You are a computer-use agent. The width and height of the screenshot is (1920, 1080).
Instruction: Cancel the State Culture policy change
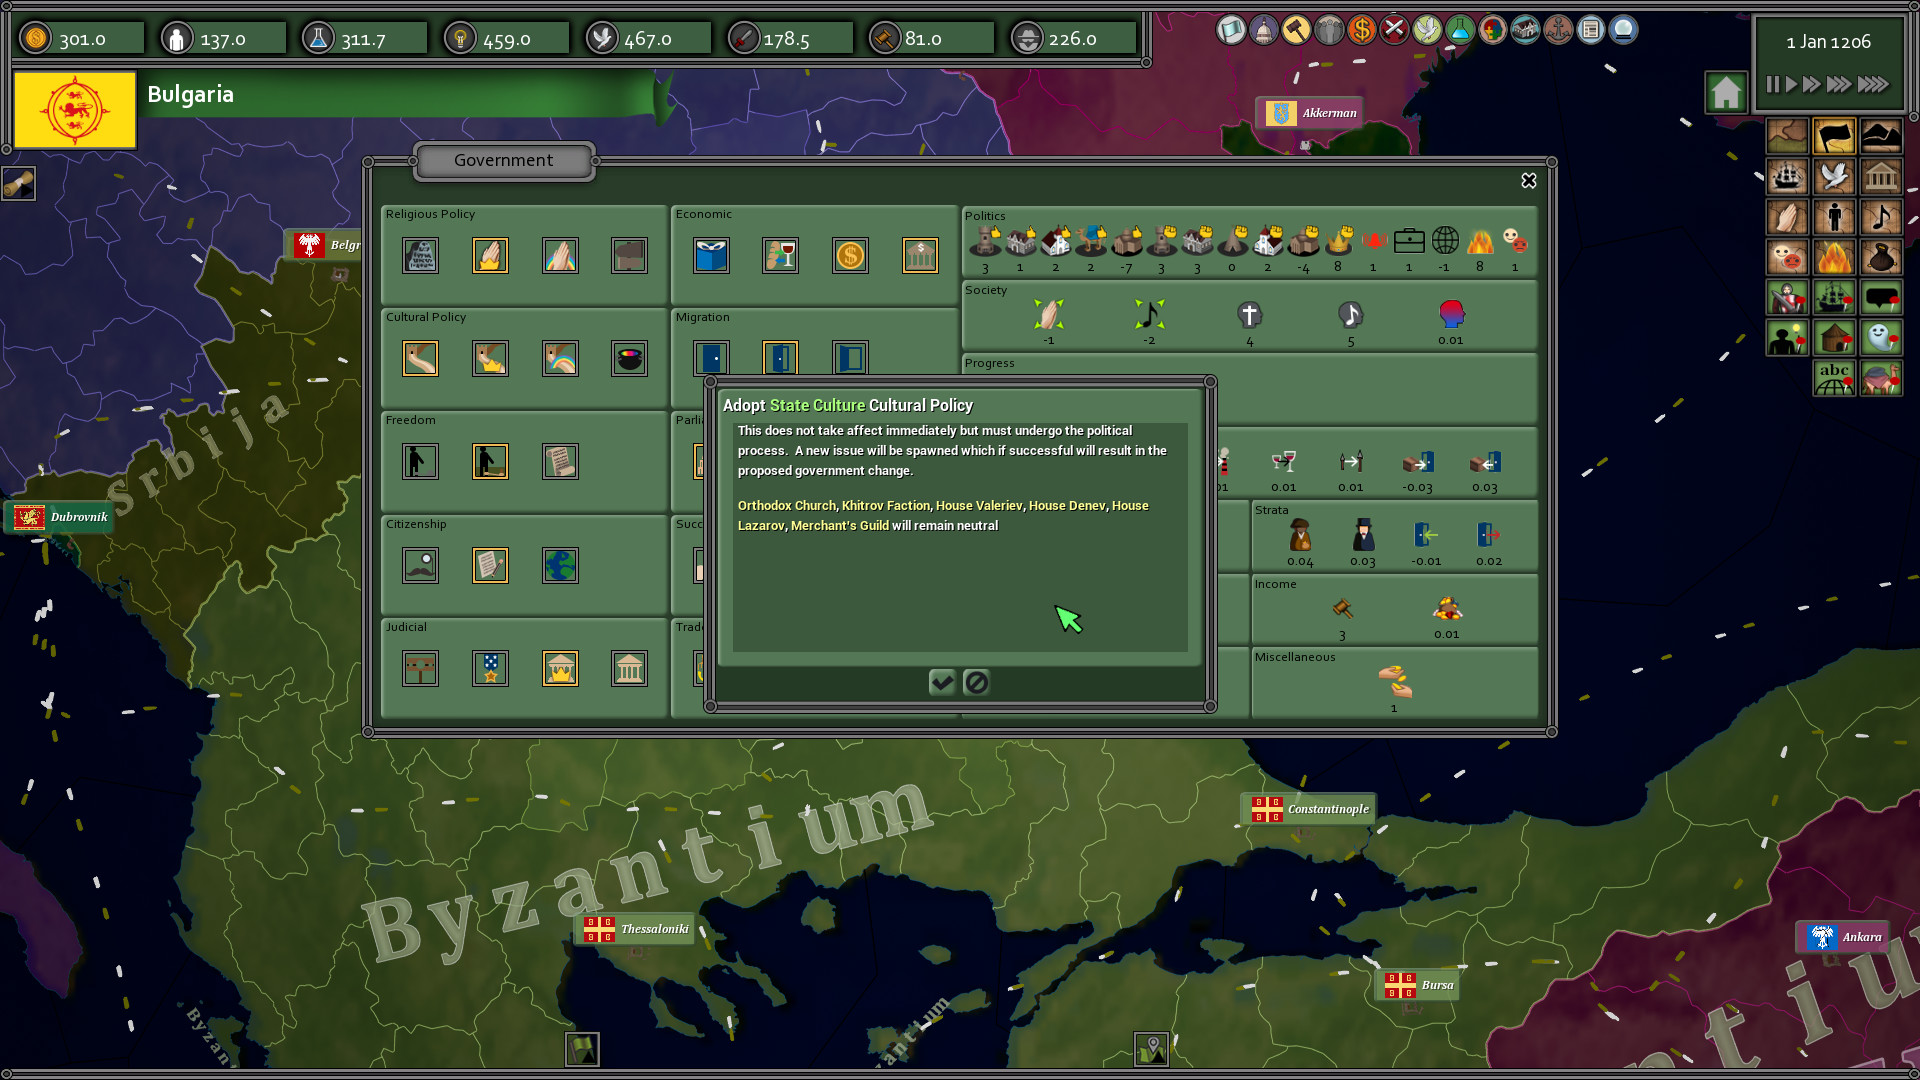pyautogui.click(x=977, y=683)
